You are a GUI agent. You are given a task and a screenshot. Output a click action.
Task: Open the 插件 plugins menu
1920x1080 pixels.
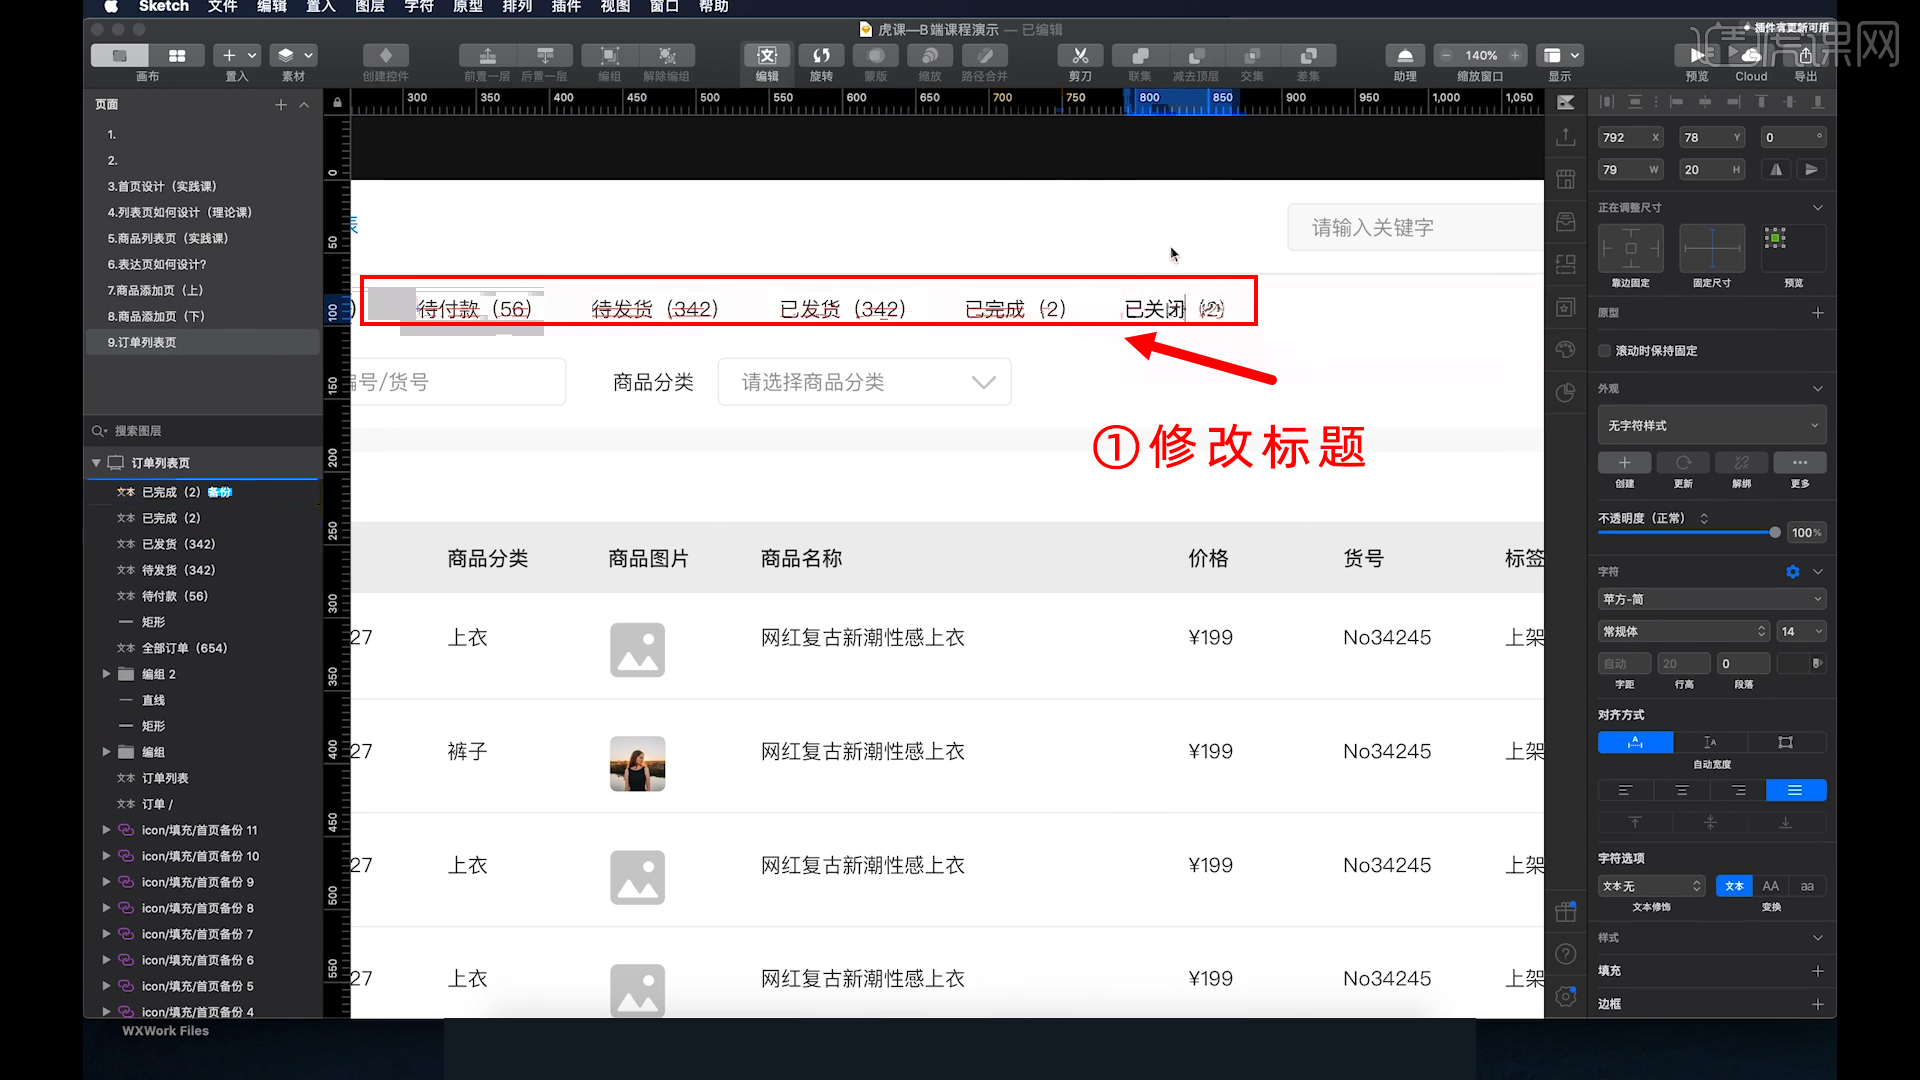pyautogui.click(x=566, y=7)
